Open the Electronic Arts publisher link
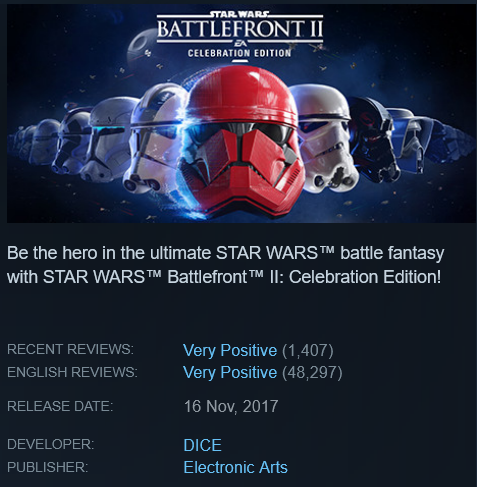The width and height of the screenshot is (477, 487). (236, 467)
